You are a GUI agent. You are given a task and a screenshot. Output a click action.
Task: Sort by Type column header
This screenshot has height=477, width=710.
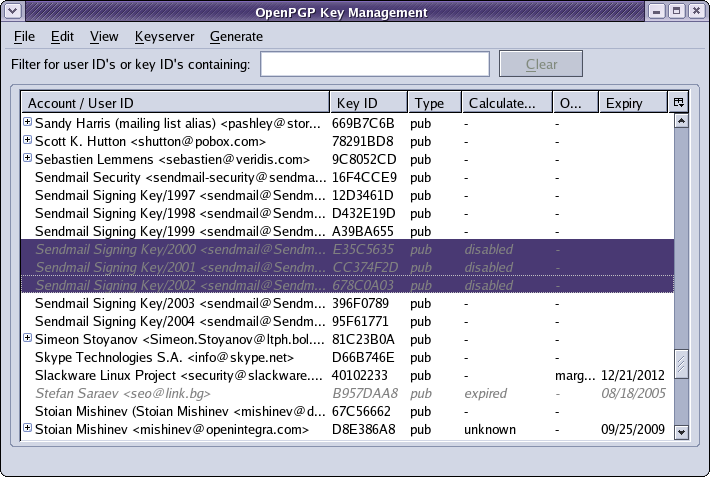coord(435,103)
